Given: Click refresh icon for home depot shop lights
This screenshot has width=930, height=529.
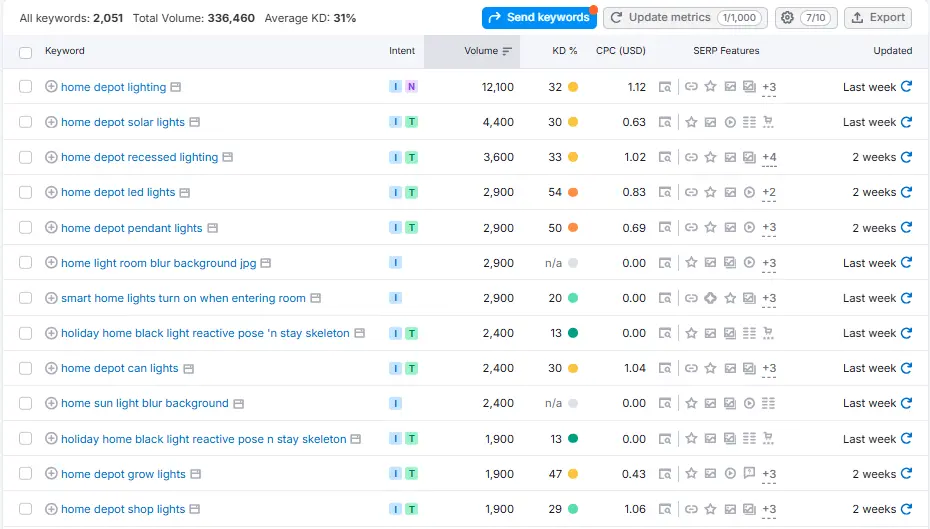Looking at the screenshot, I should coord(906,509).
